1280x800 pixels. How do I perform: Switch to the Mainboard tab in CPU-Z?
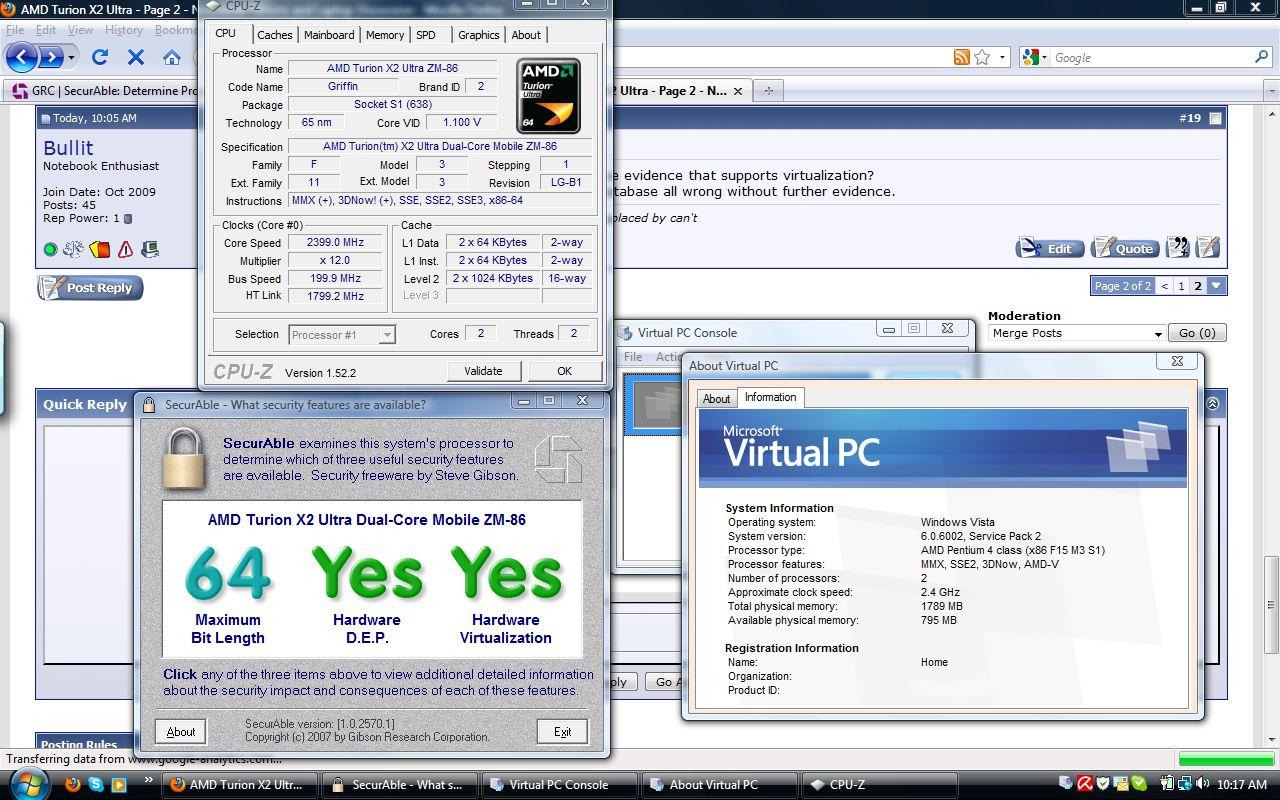click(x=329, y=35)
